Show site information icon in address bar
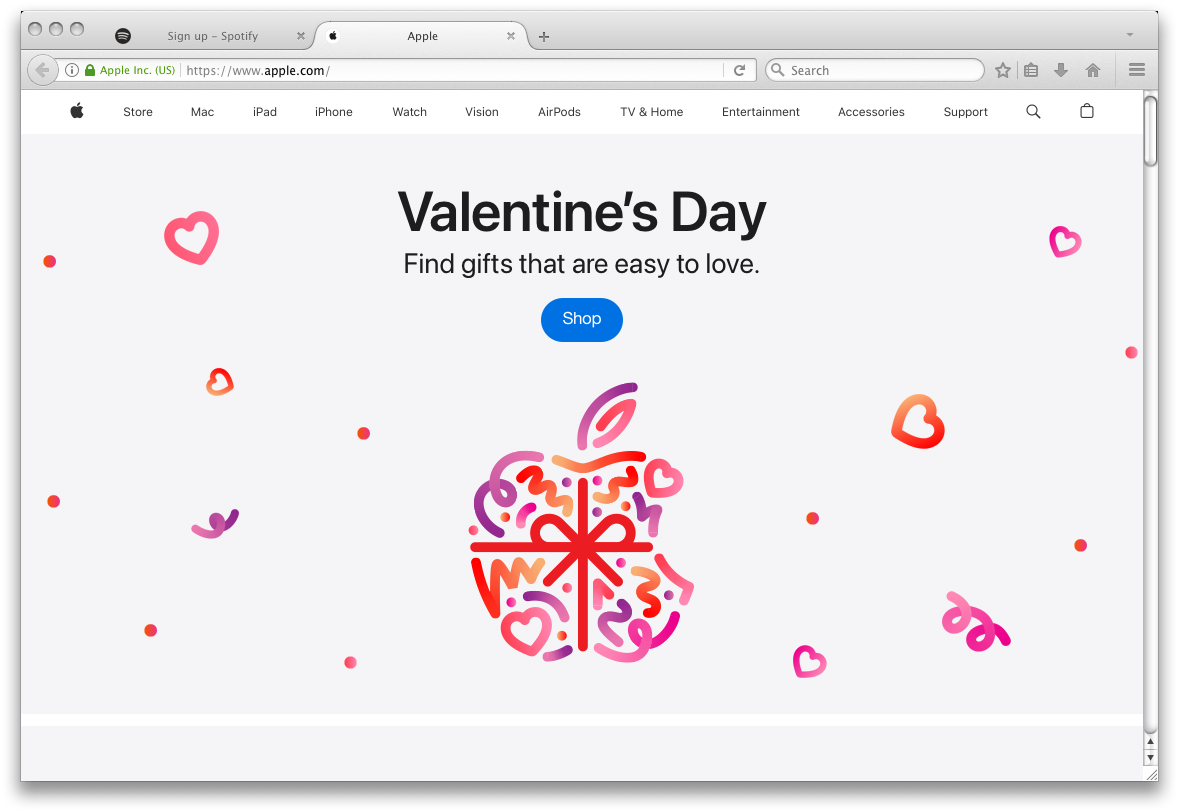Image resolution: width=1179 pixels, height=812 pixels. [71, 70]
